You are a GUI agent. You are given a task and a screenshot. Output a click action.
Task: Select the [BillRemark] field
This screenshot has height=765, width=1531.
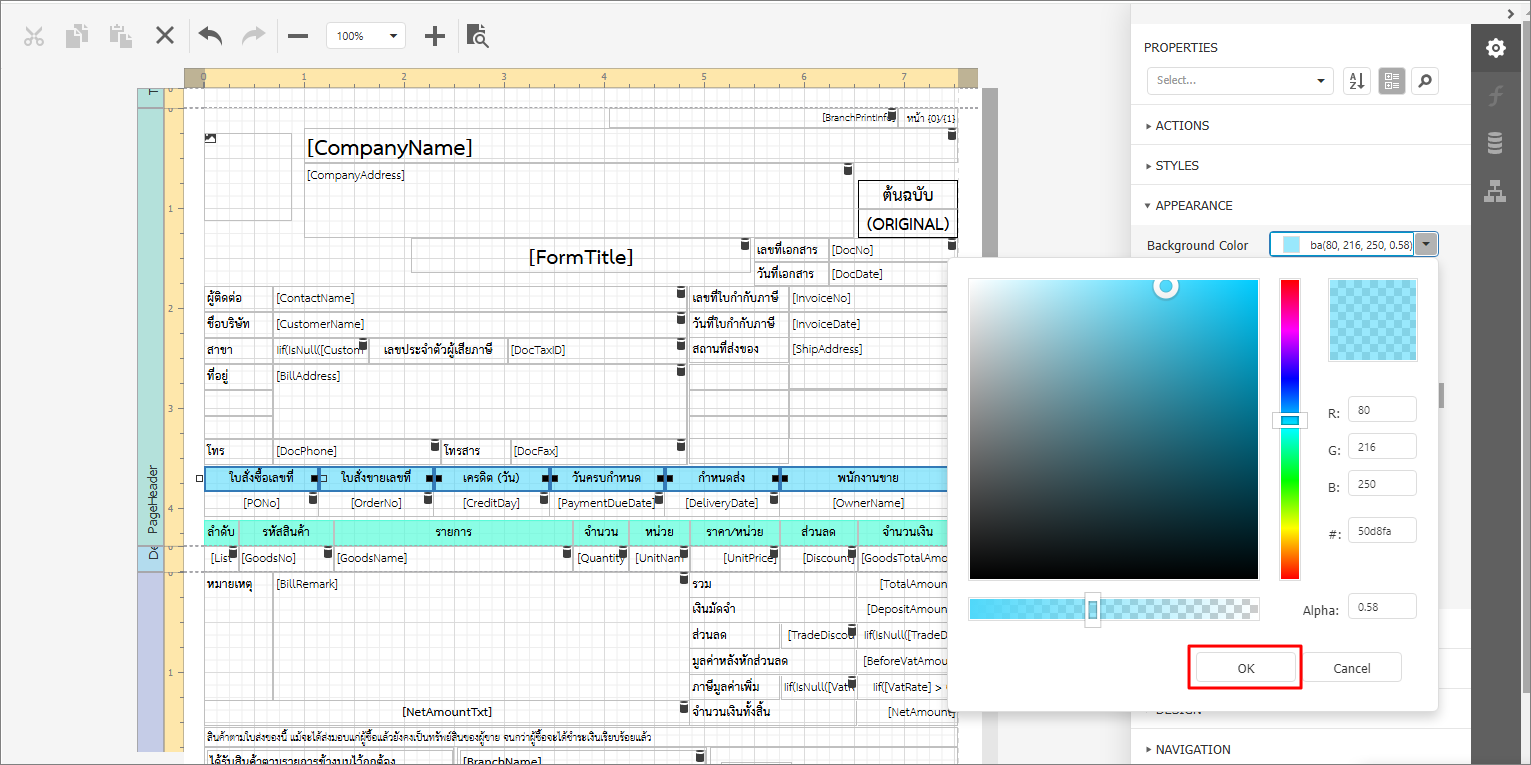479,637
